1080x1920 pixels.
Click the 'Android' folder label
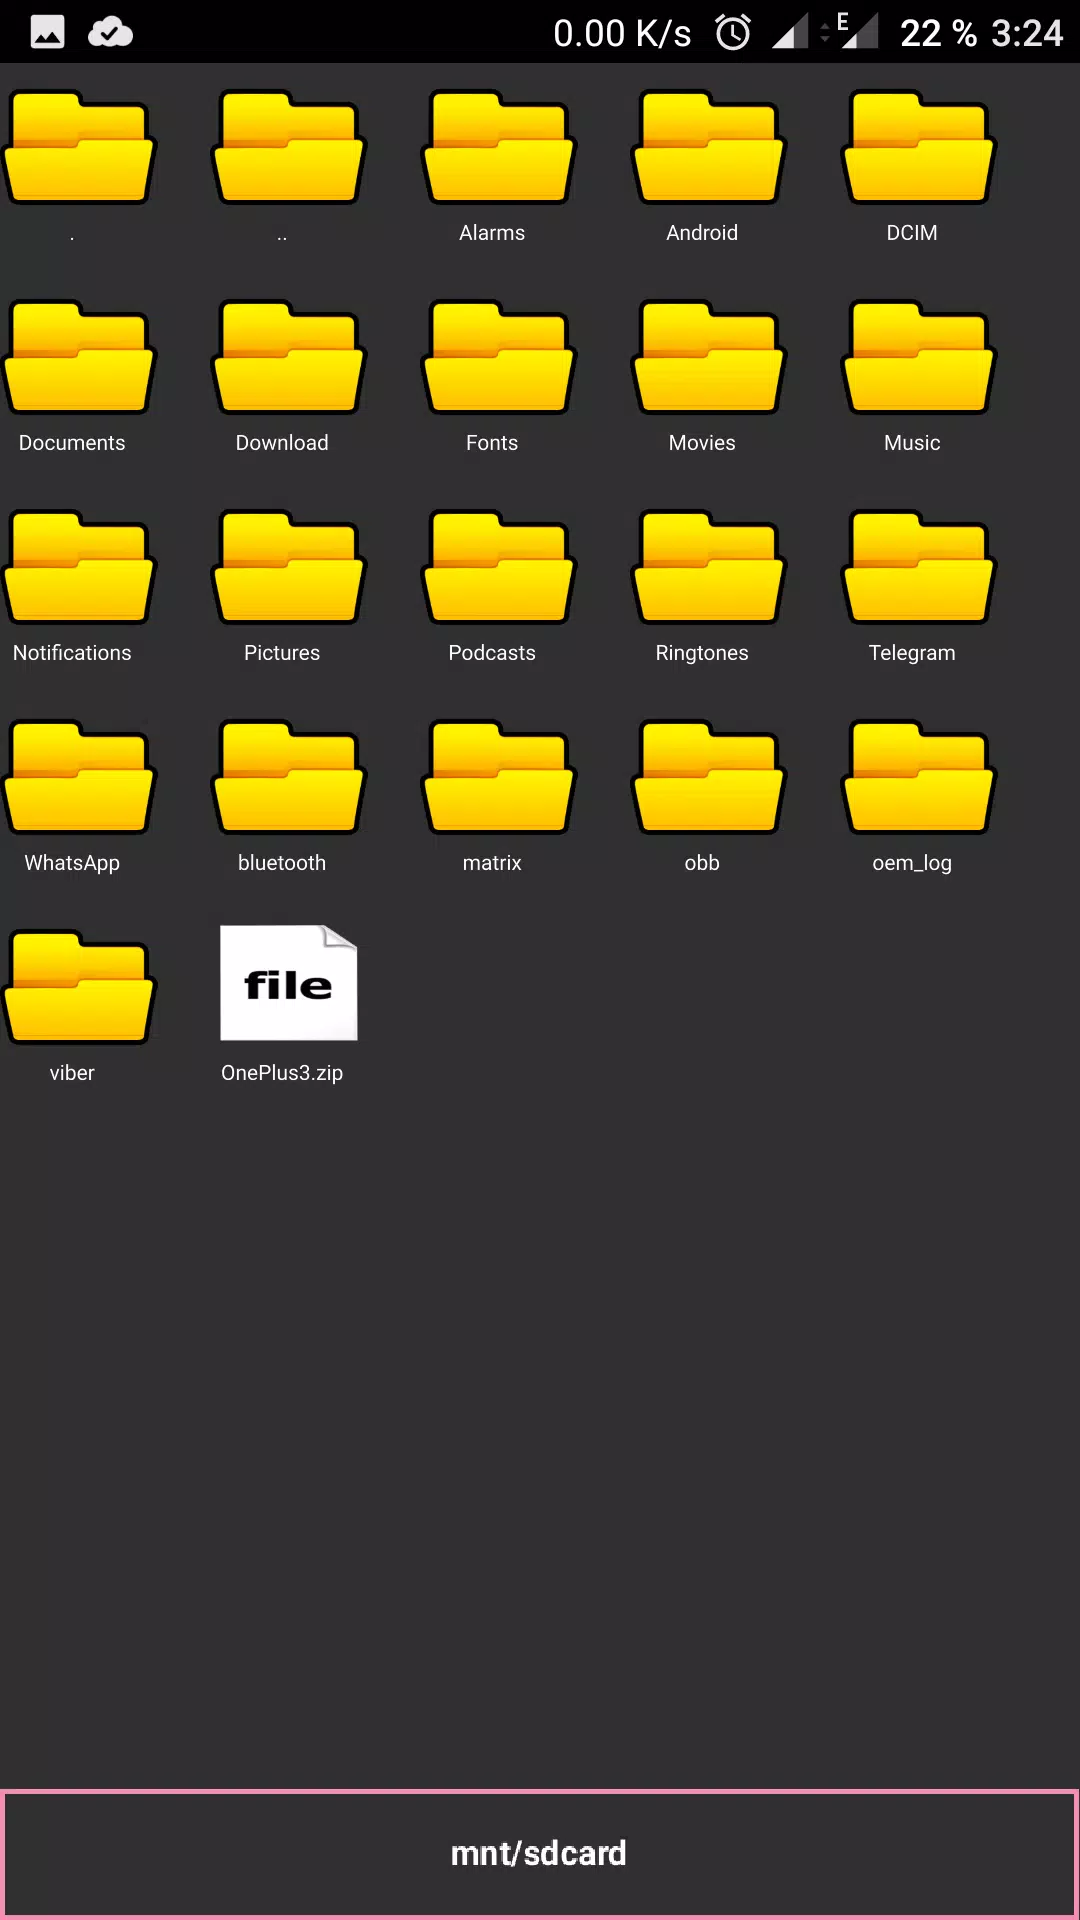coord(702,233)
